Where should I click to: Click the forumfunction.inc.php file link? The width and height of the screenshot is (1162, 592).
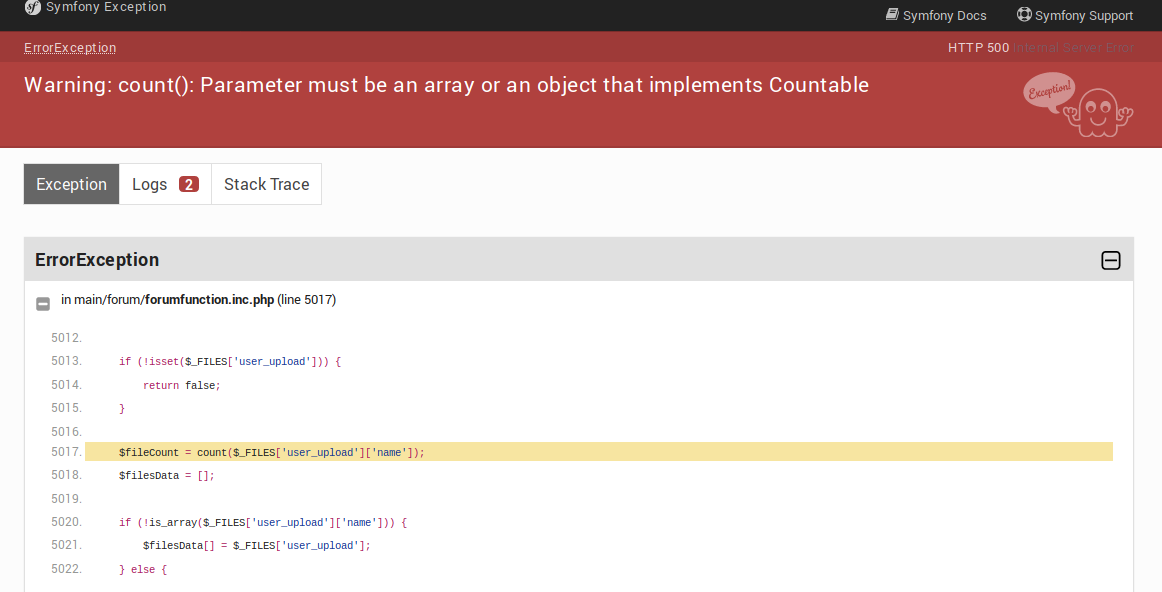[x=208, y=298]
